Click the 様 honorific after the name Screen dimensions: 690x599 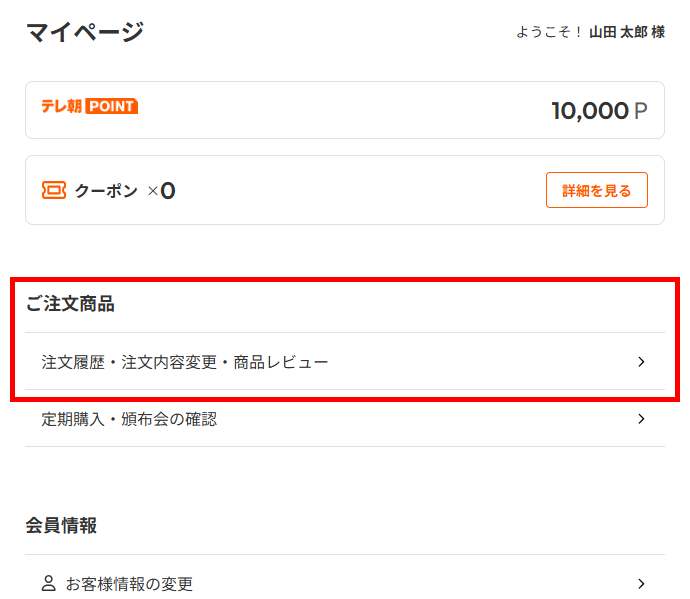coord(658,32)
